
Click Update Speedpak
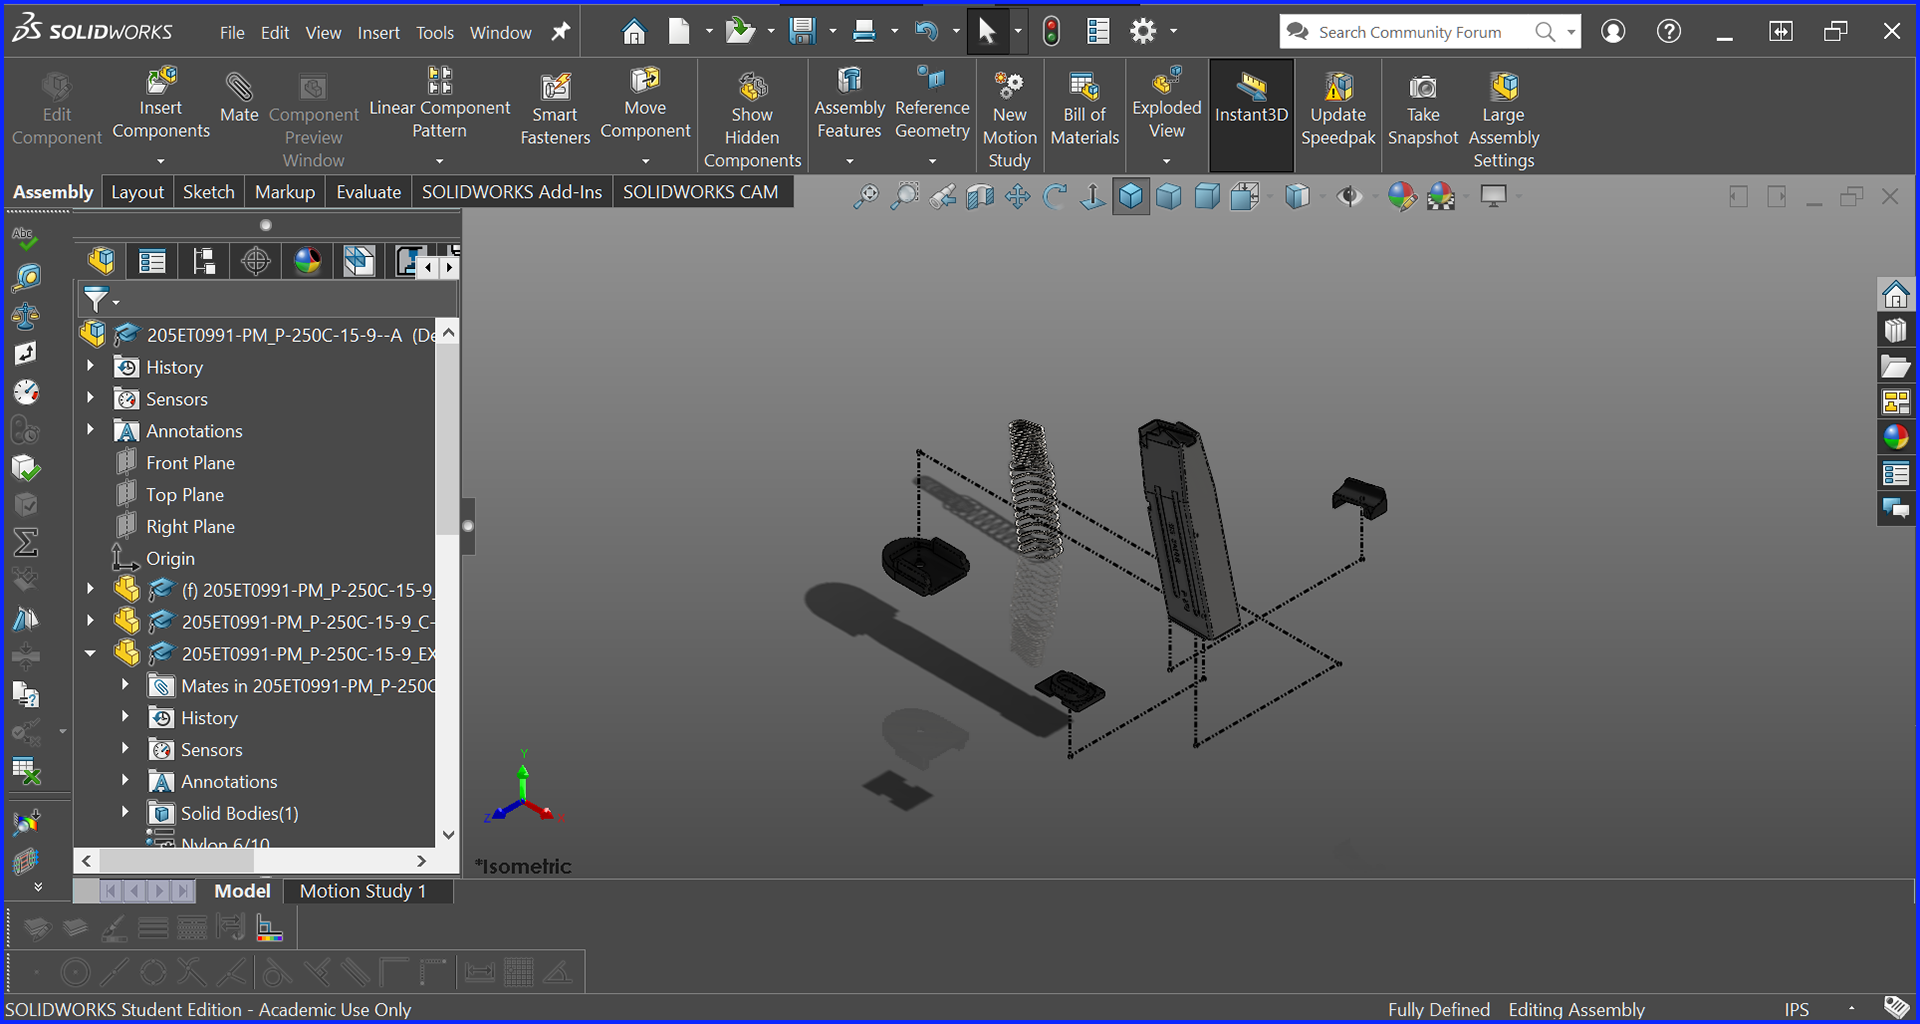point(1338,108)
